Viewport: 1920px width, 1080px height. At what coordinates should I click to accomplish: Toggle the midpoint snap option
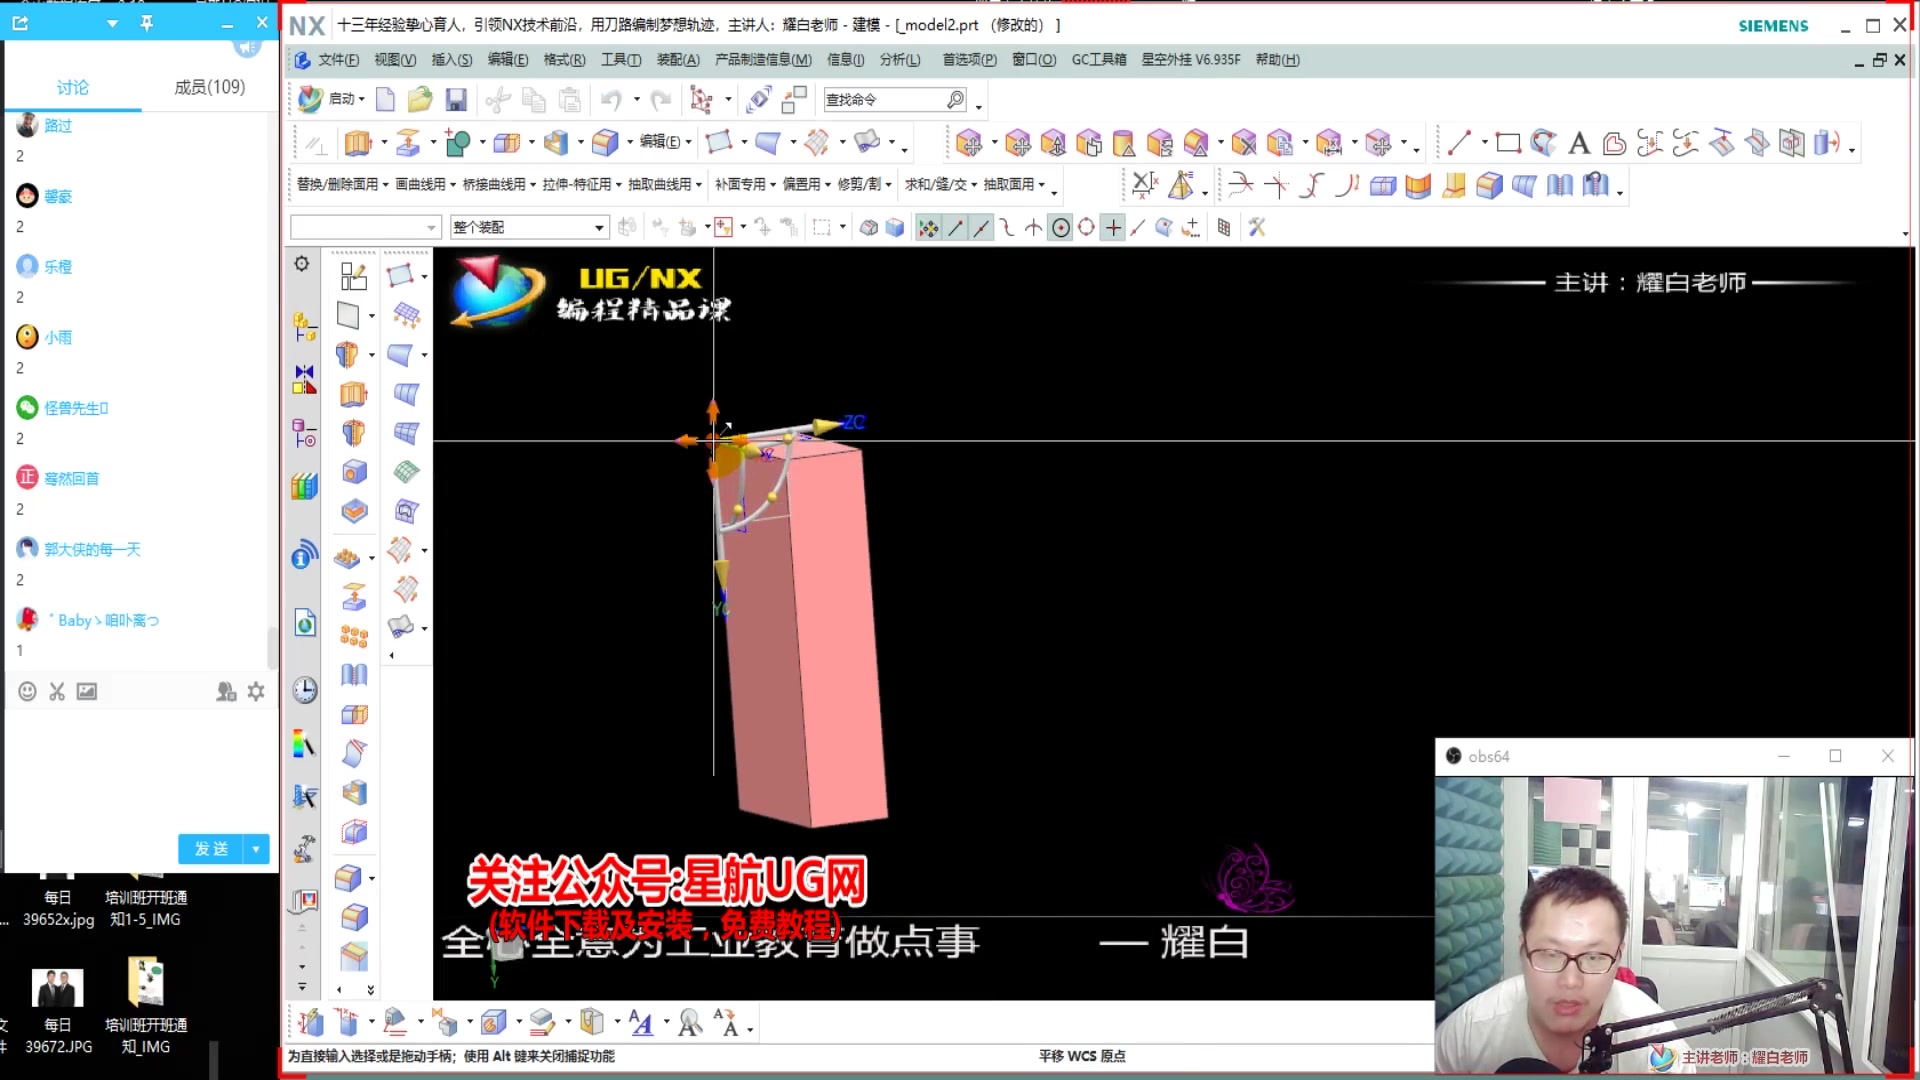click(x=981, y=228)
